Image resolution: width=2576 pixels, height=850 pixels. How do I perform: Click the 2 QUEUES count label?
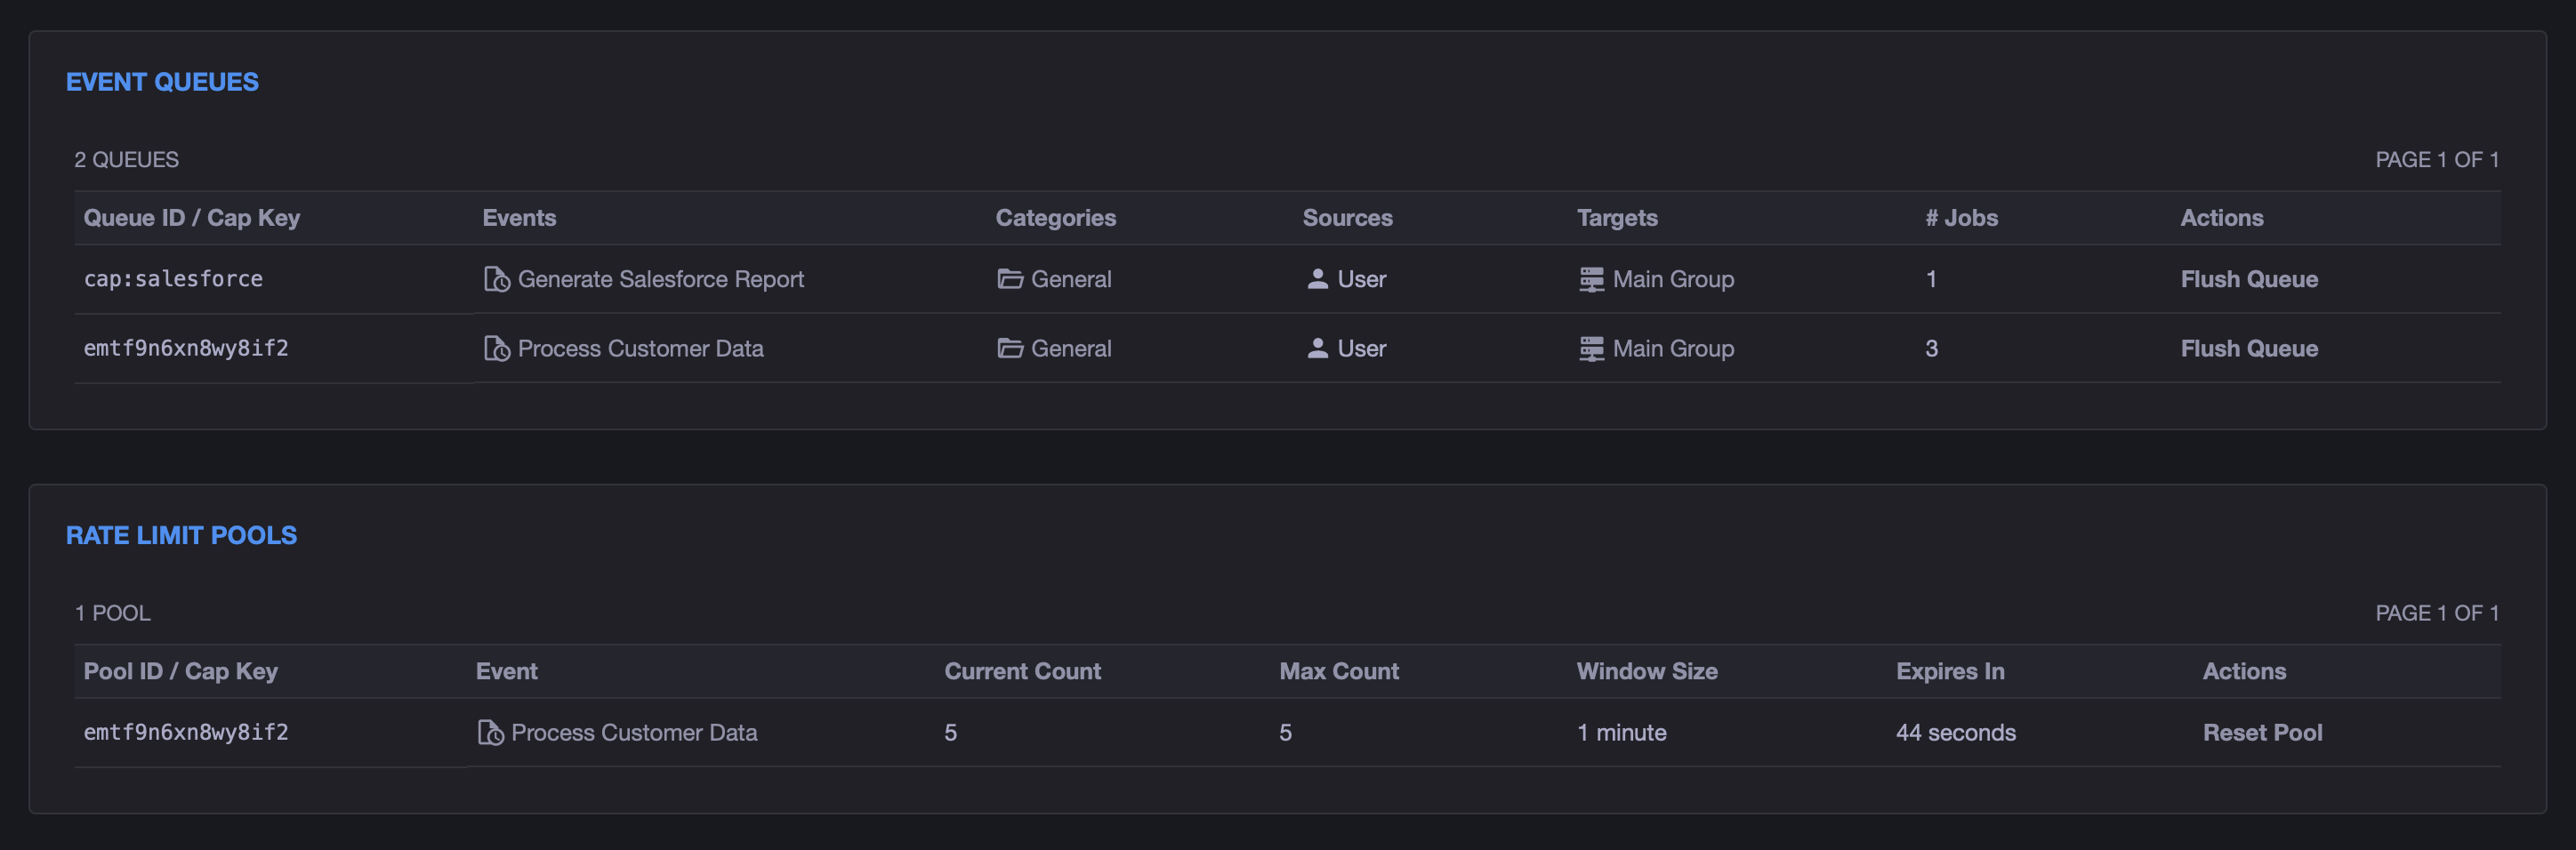coord(127,160)
